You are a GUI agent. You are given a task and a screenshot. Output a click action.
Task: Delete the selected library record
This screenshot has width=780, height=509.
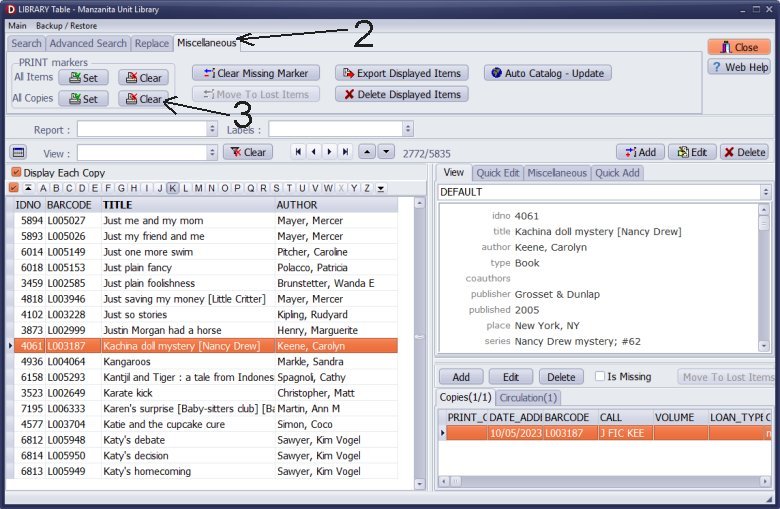pyautogui.click(x=744, y=152)
